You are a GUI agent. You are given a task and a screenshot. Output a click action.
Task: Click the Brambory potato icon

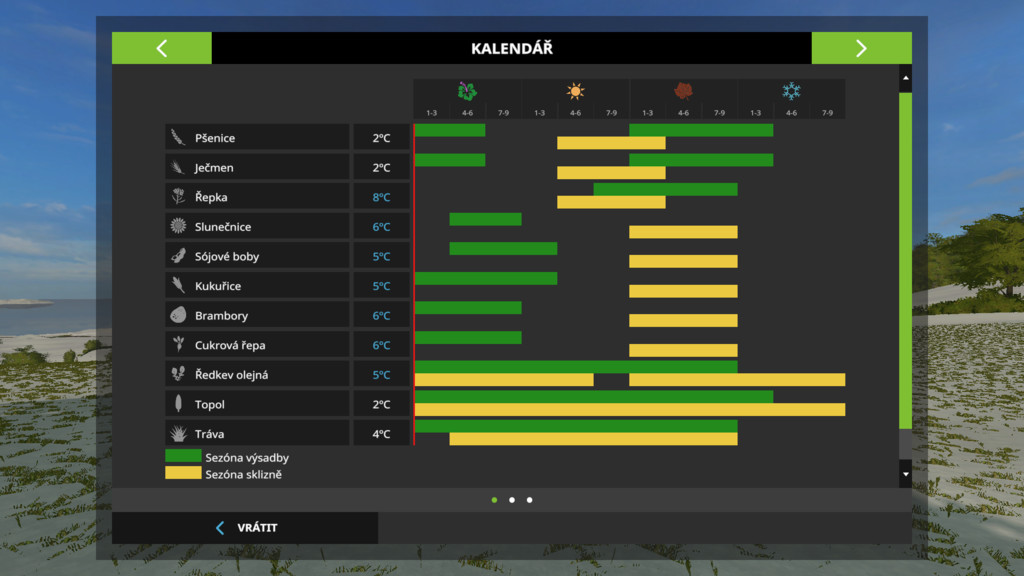(x=178, y=315)
